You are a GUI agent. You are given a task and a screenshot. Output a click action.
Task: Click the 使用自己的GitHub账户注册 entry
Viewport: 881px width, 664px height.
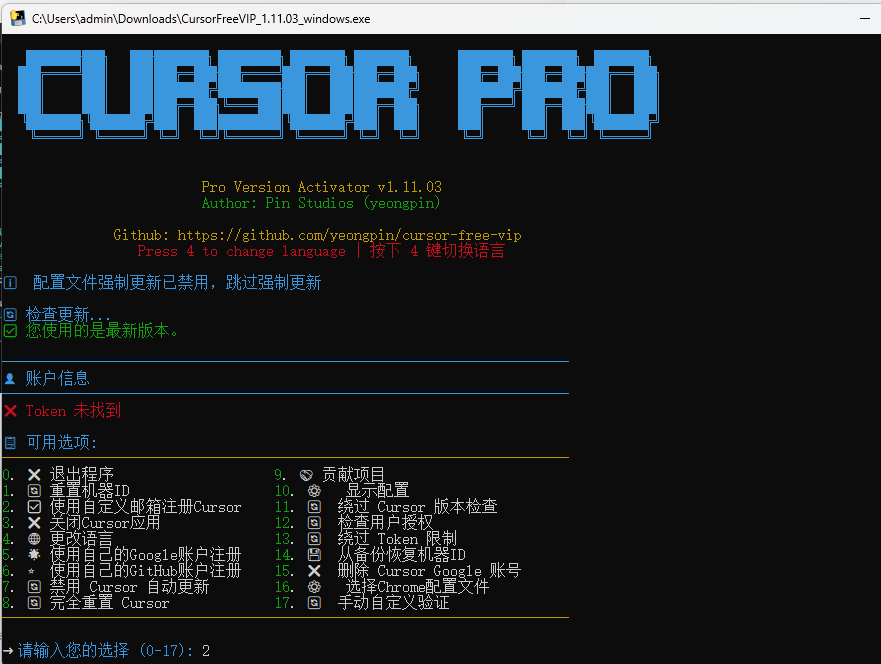(x=145, y=571)
